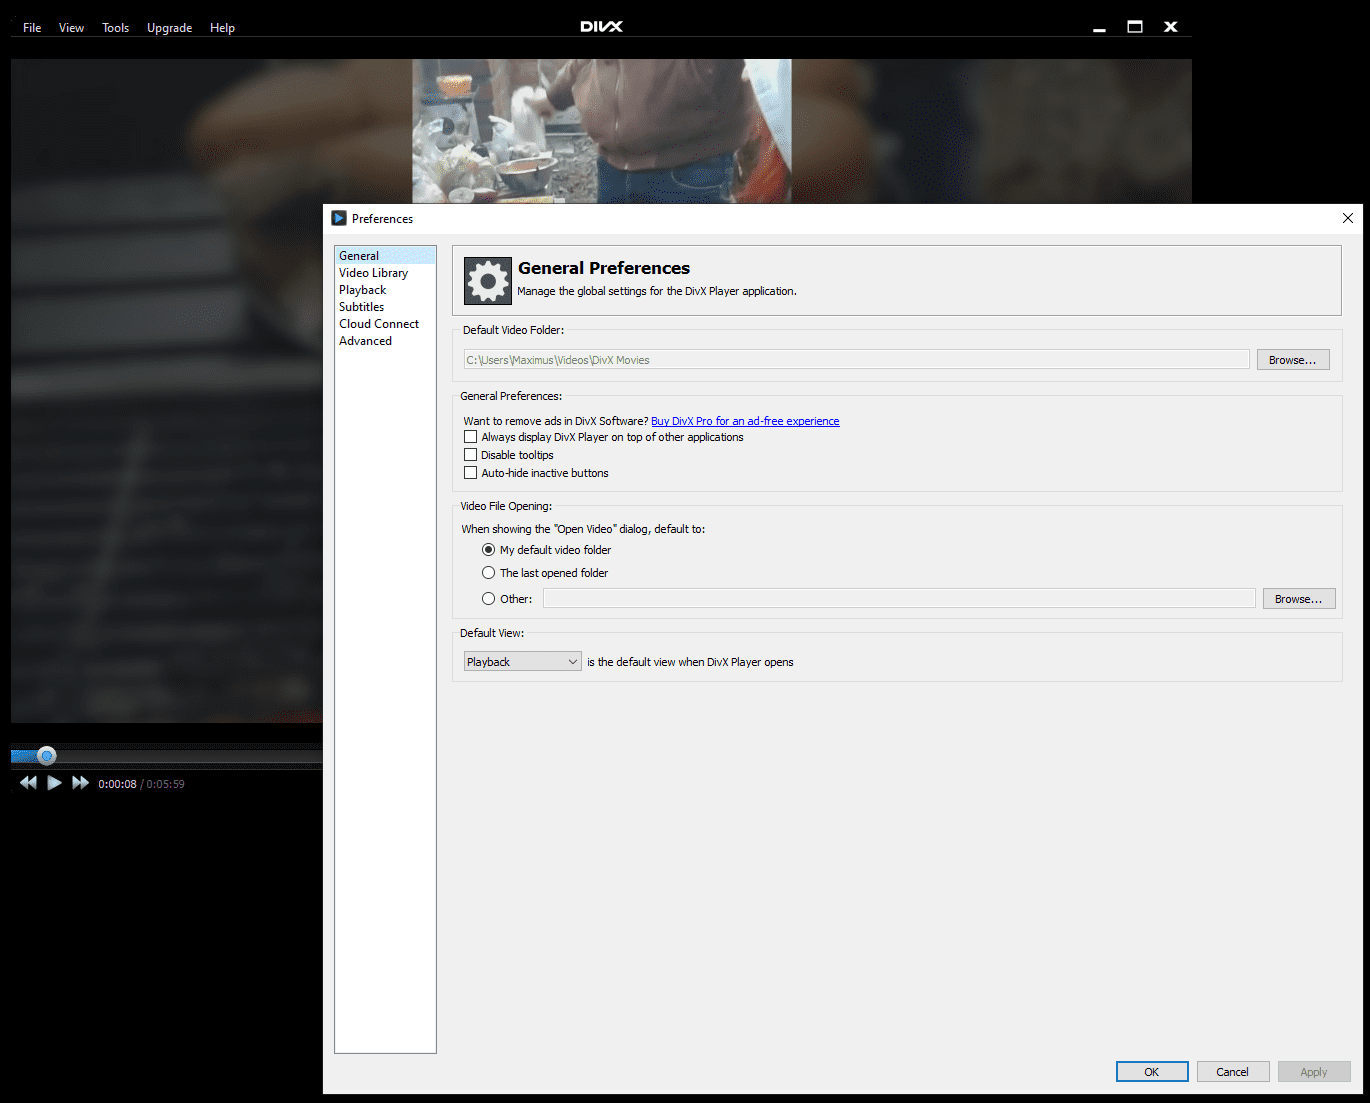The height and width of the screenshot is (1103, 1370).
Task: Open the Default View dropdown
Action: point(522,662)
